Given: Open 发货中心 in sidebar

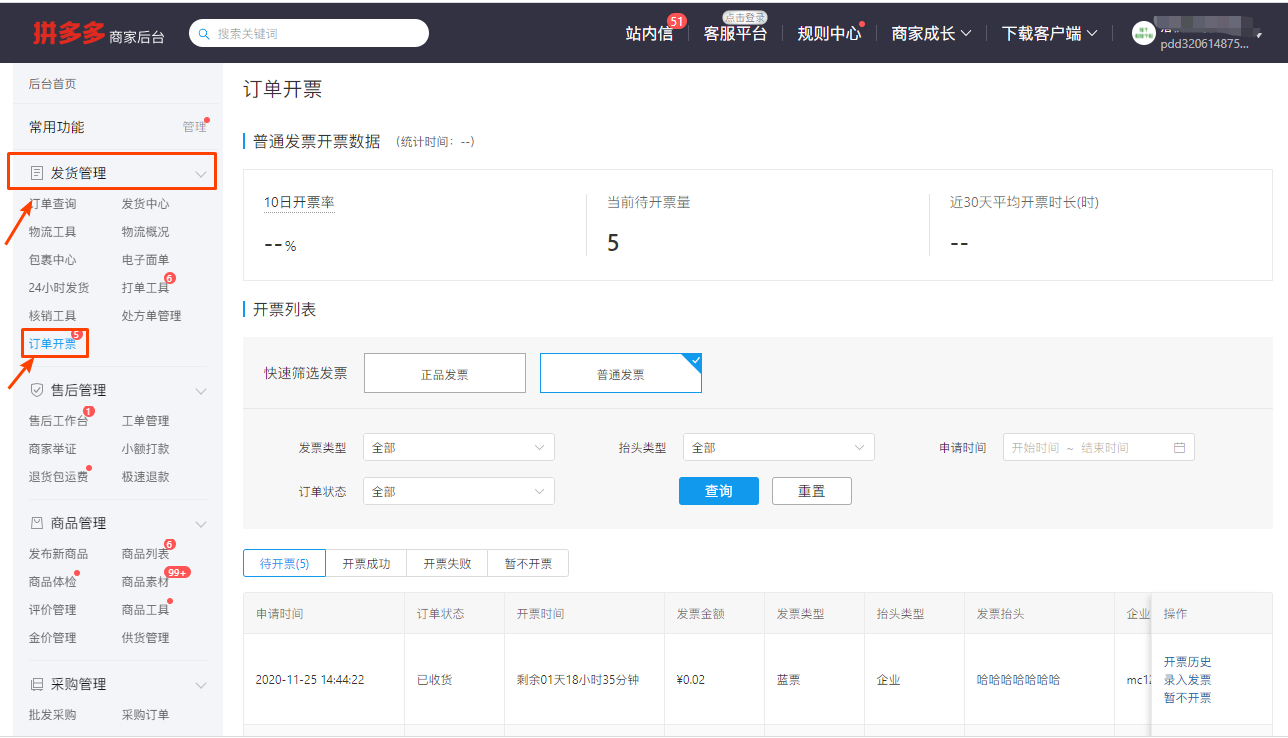Looking at the screenshot, I should point(146,204).
